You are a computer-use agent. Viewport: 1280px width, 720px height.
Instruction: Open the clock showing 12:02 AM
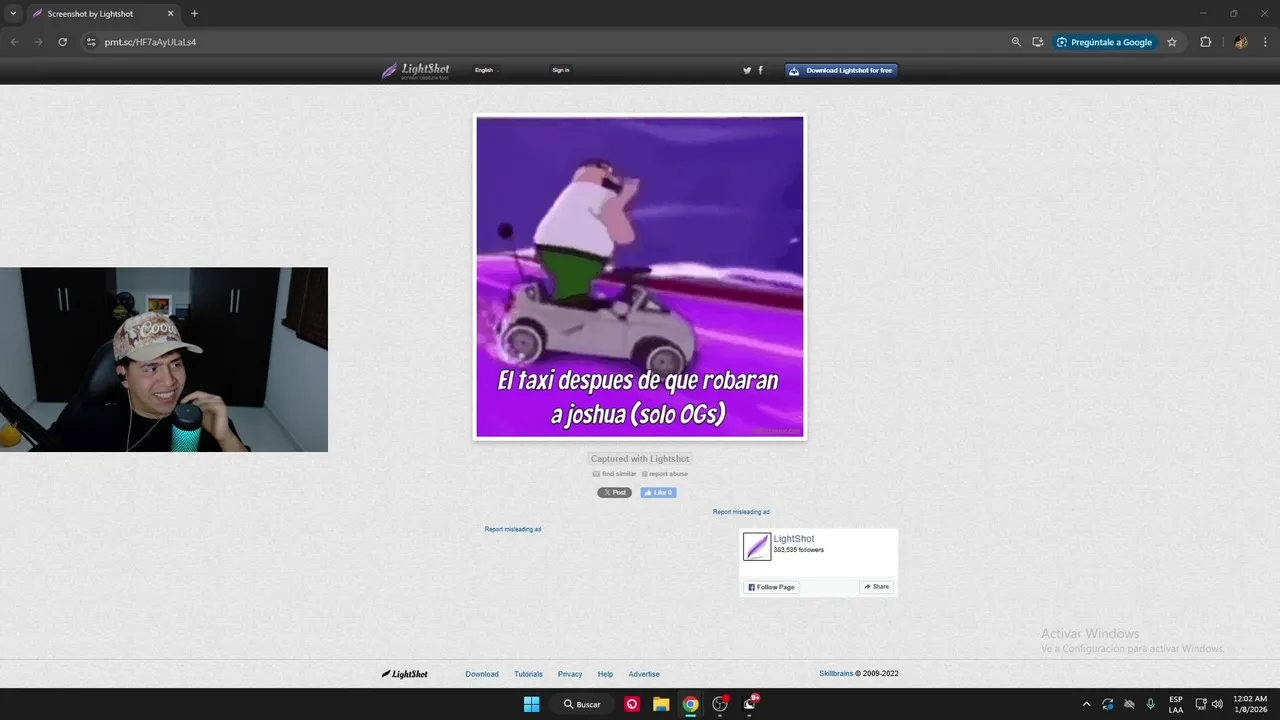pos(1250,704)
